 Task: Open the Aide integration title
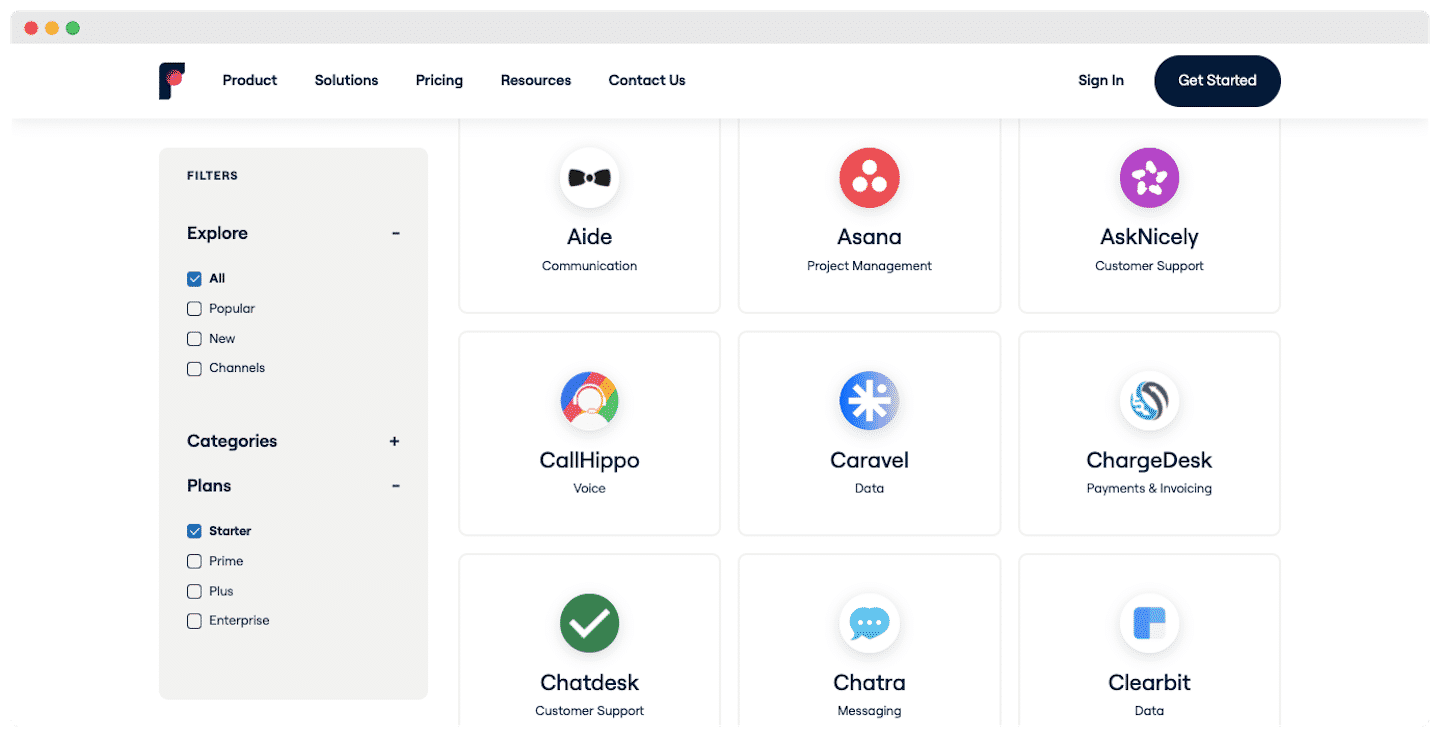pos(590,237)
